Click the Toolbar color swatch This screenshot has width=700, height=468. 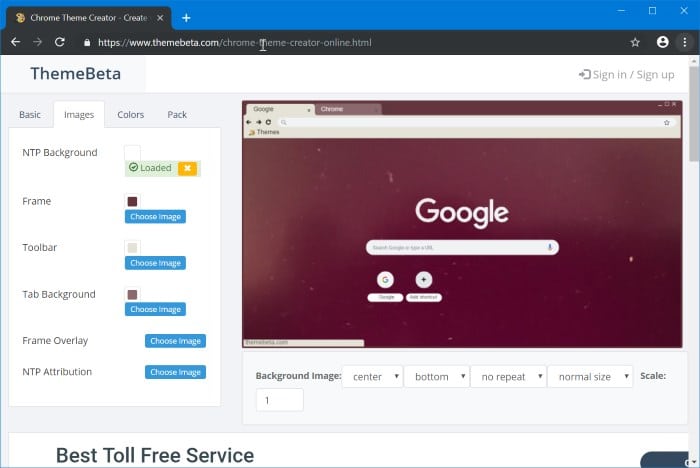click(132, 247)
